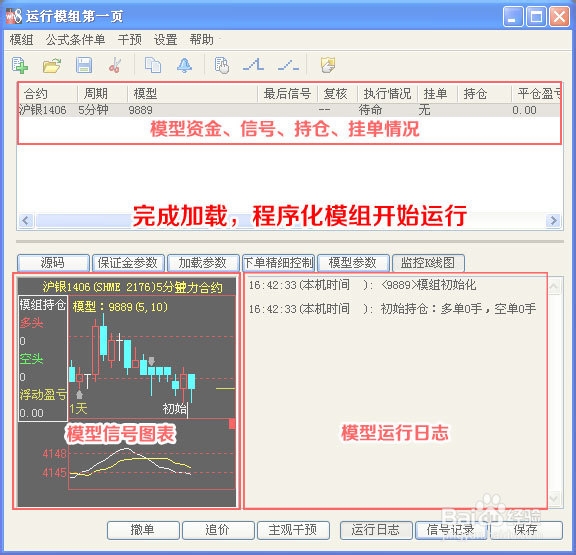576x555 pixels.
Task: Open the 模组 menu
Action: pos(21,40)
